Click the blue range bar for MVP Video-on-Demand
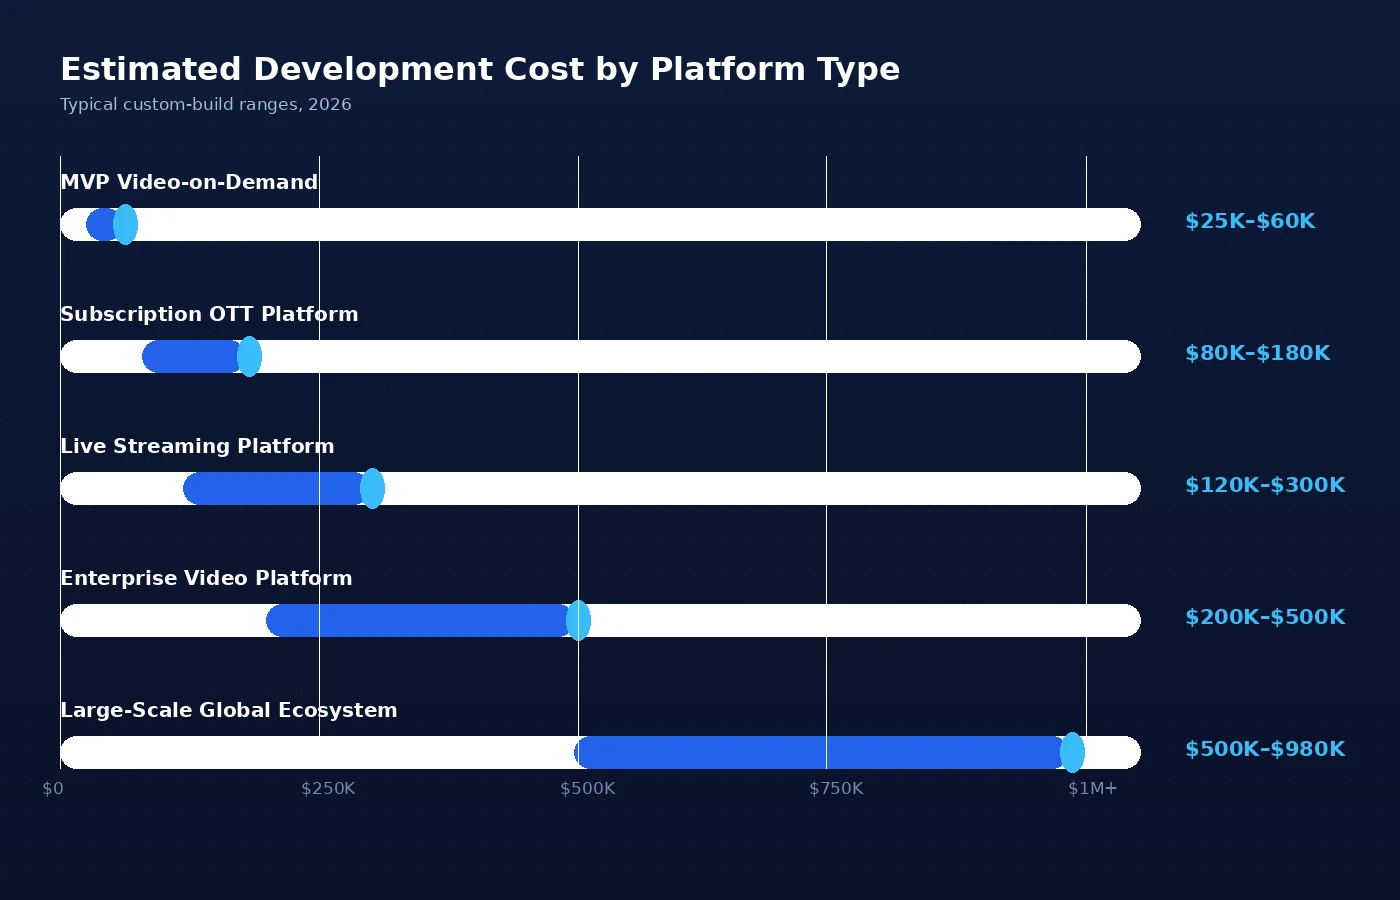Image resolution: width=1400 pixels, height=900 pixels. point(103,224)
